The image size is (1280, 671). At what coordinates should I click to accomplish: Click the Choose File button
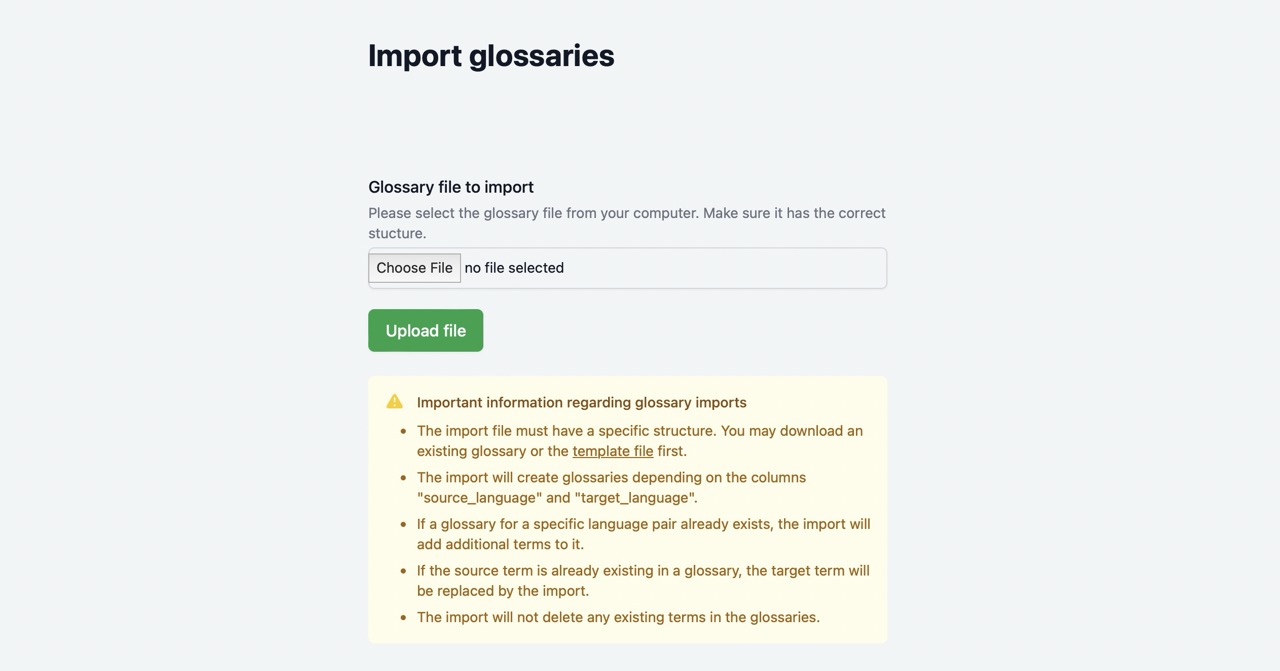click(x=414, y=268)
